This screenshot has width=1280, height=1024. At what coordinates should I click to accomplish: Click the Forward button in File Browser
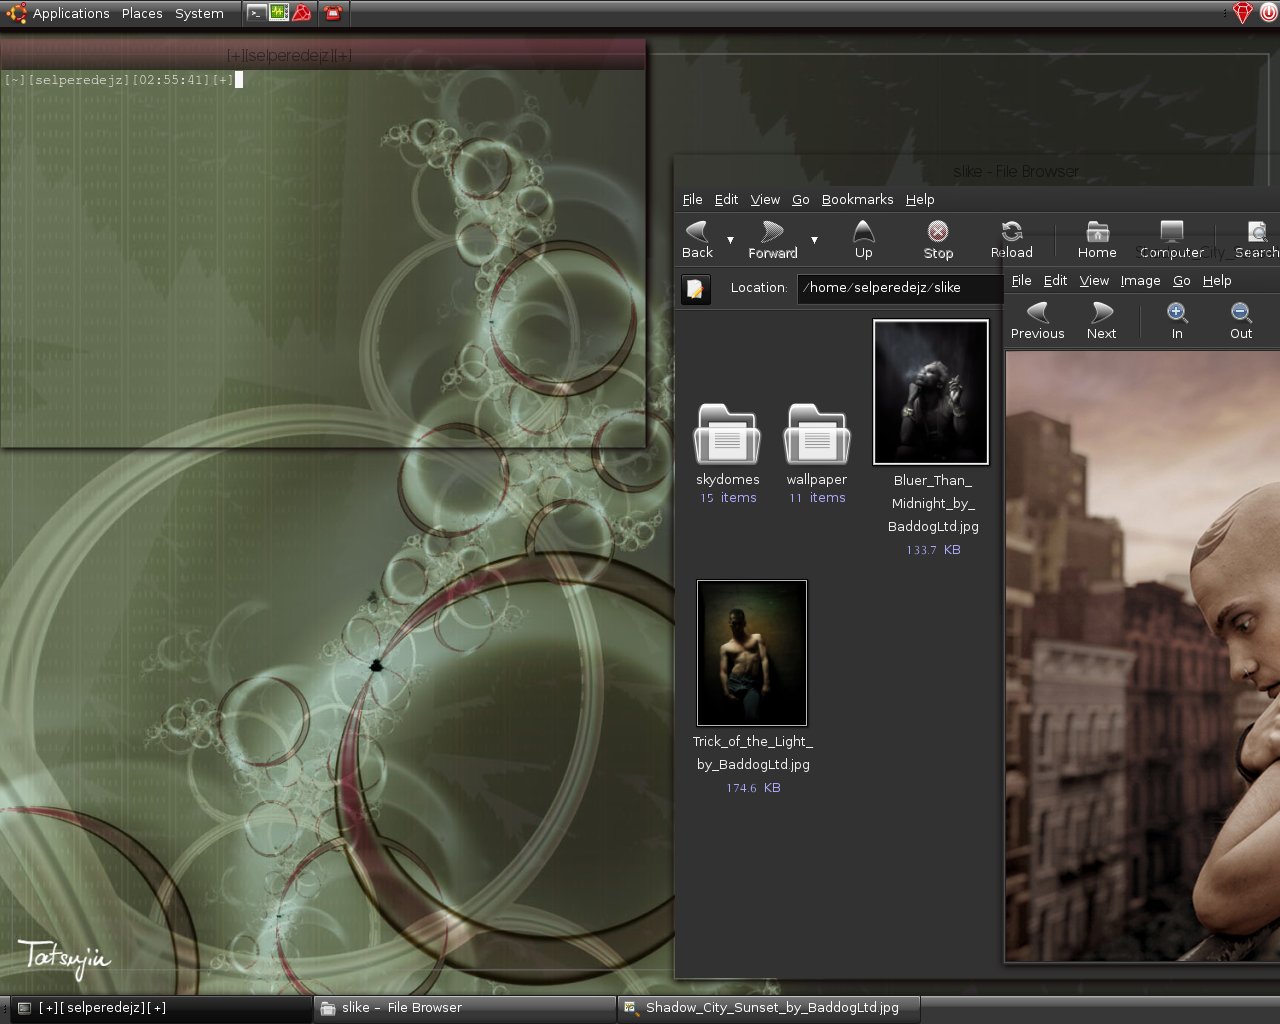772,240
